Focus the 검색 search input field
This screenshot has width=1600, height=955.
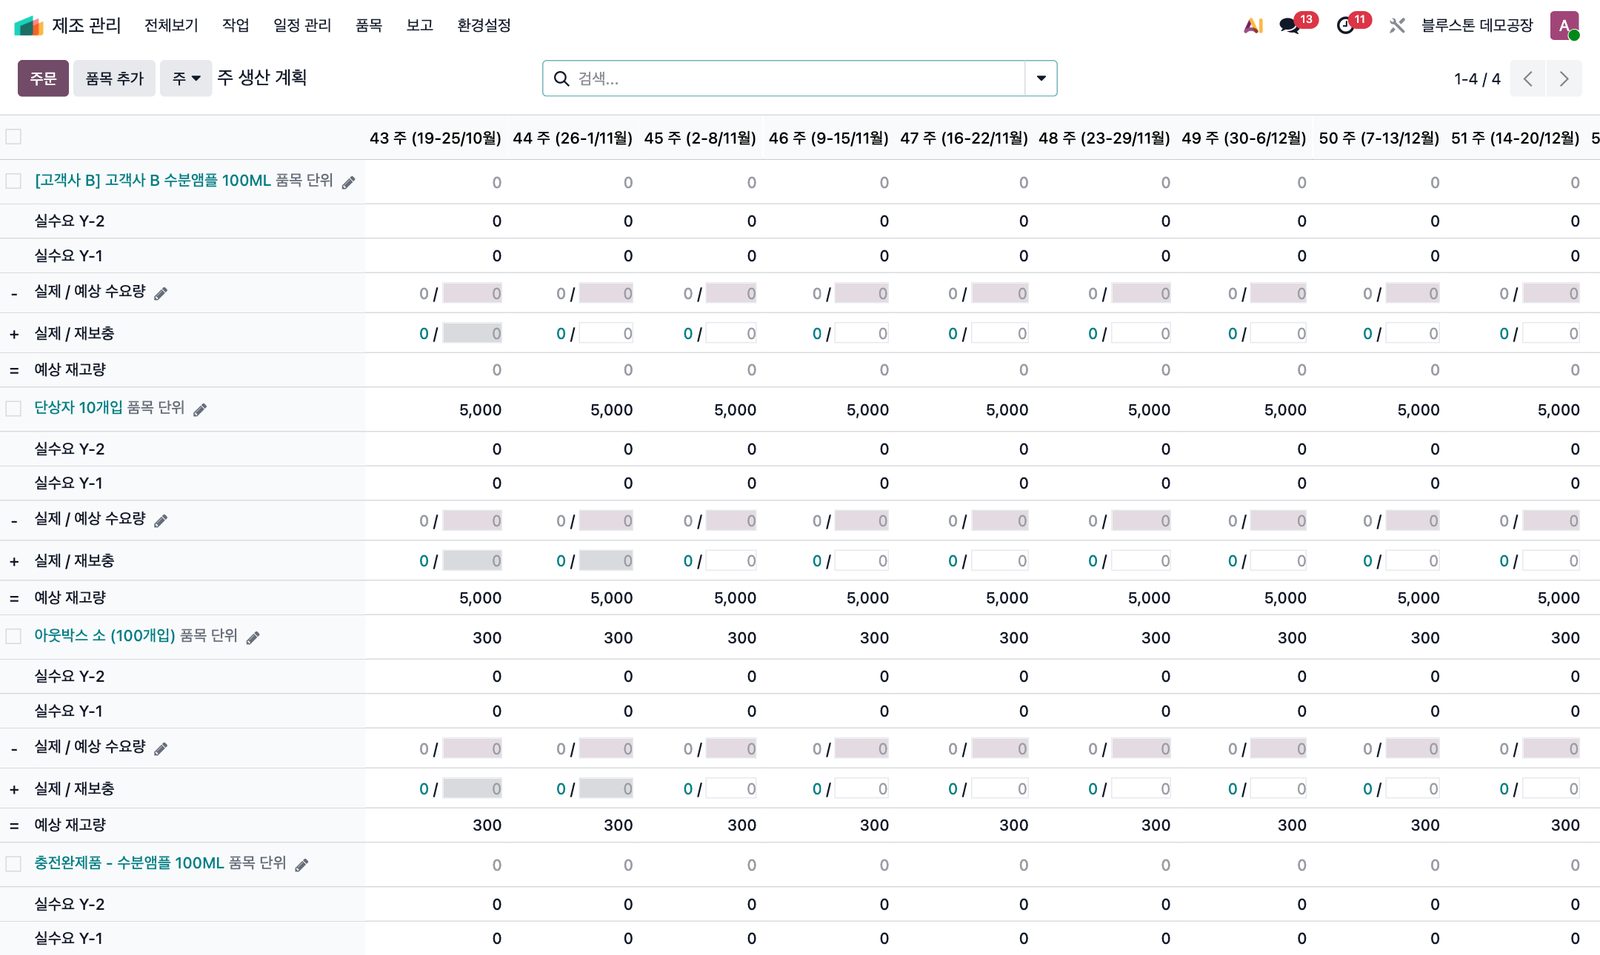(x=798, y=78)
